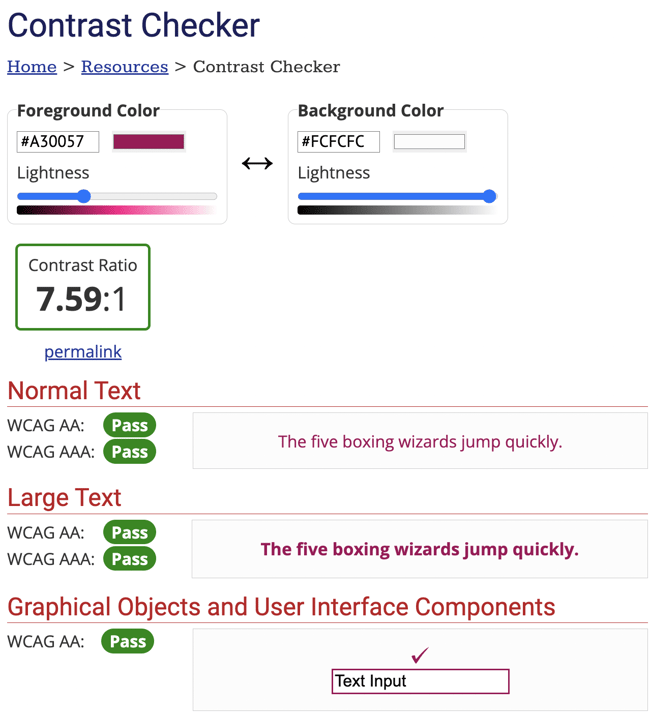
Task: Click the Foreground hex input #A30057
Action: pos(58,142)
